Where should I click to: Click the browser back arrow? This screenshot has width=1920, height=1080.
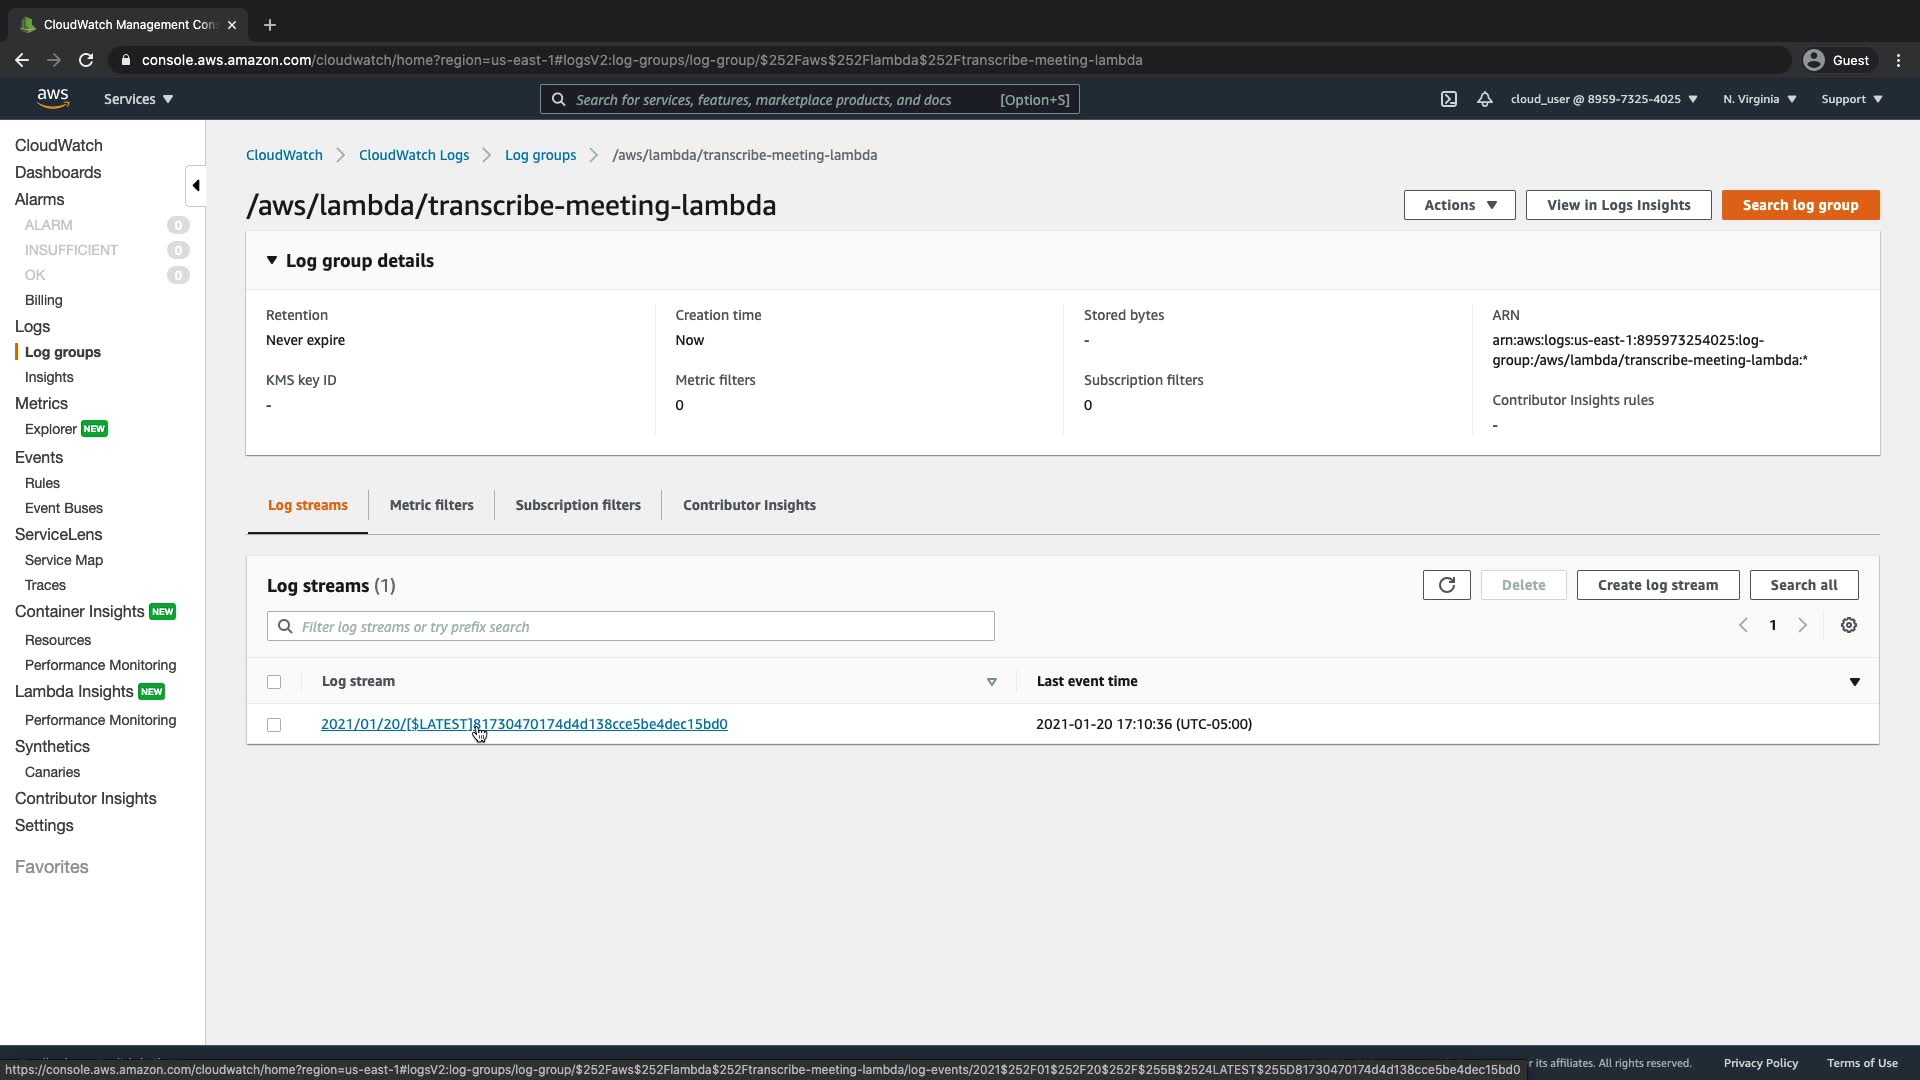(22, 60)
